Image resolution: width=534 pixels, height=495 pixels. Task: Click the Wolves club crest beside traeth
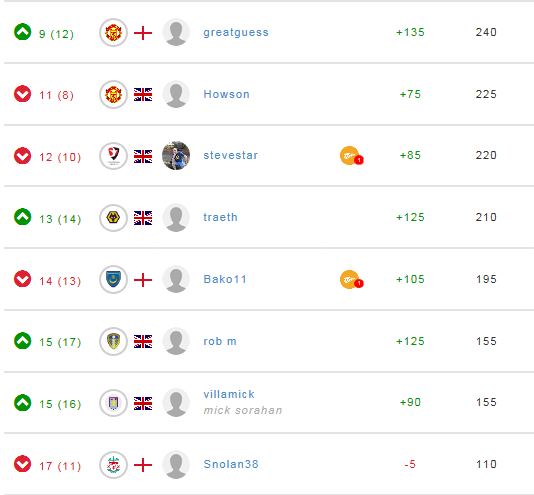113,218
